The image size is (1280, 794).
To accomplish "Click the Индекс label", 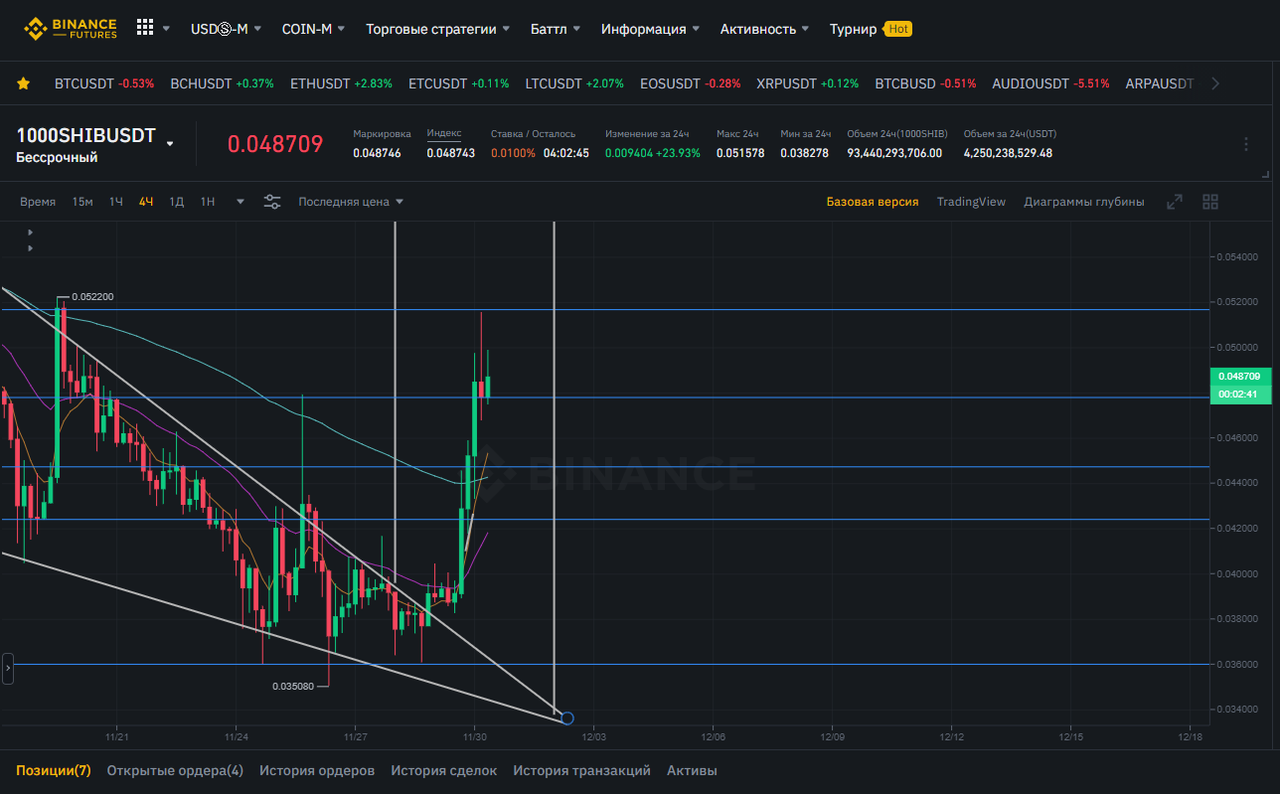I will coord(444,133).
